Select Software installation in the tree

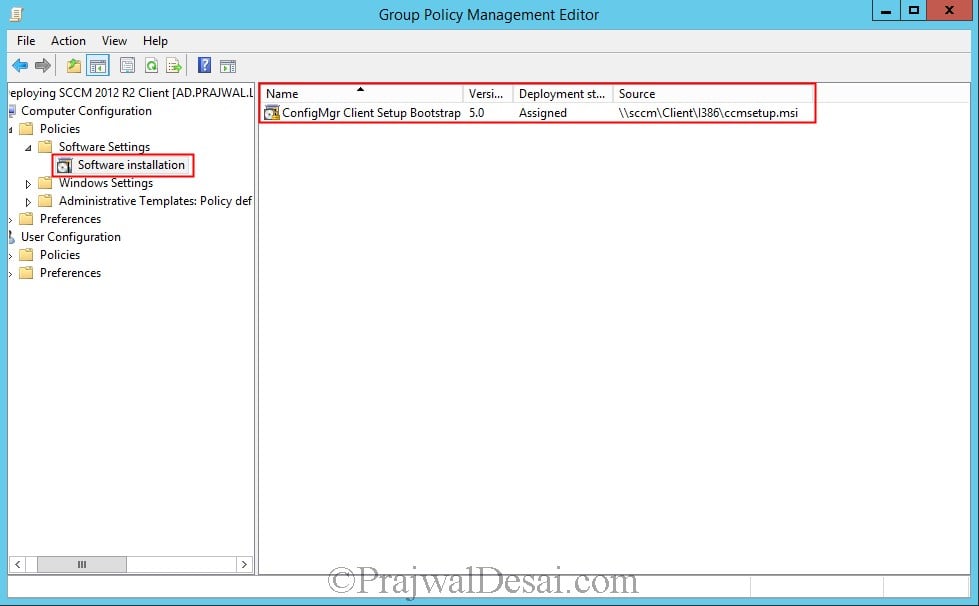click(x=131, y=165)
